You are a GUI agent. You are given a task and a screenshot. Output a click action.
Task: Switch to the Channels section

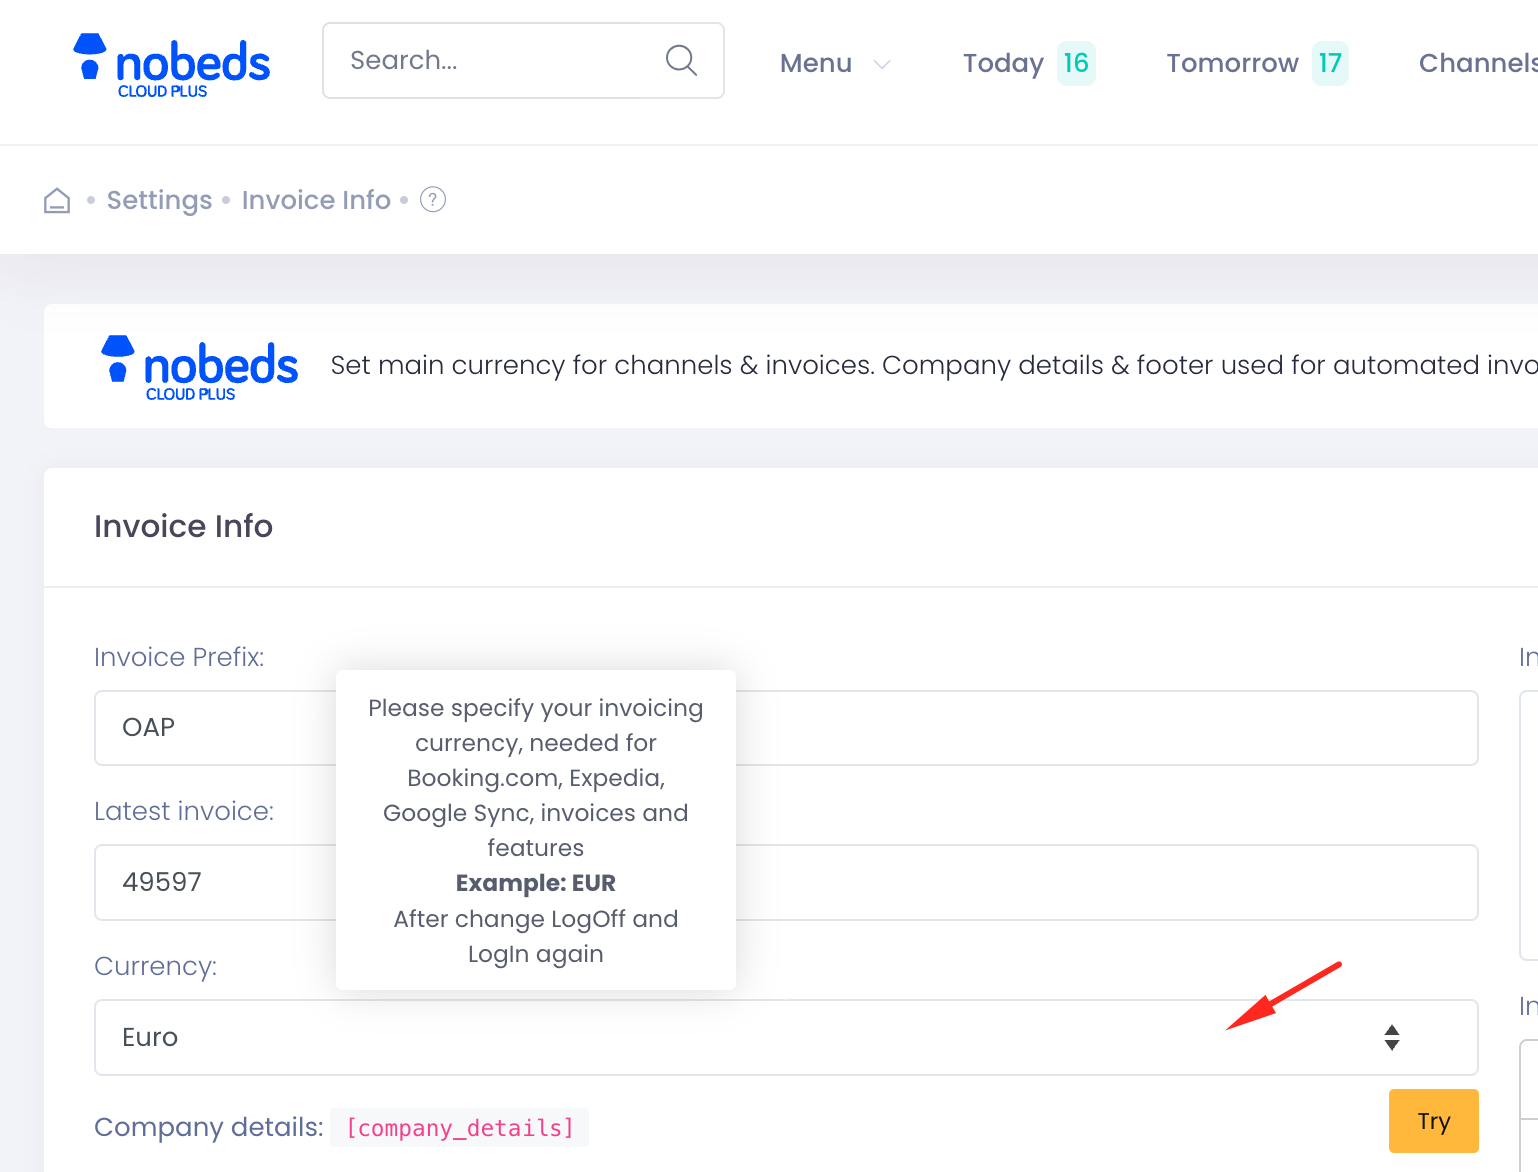coord(1479,62)
